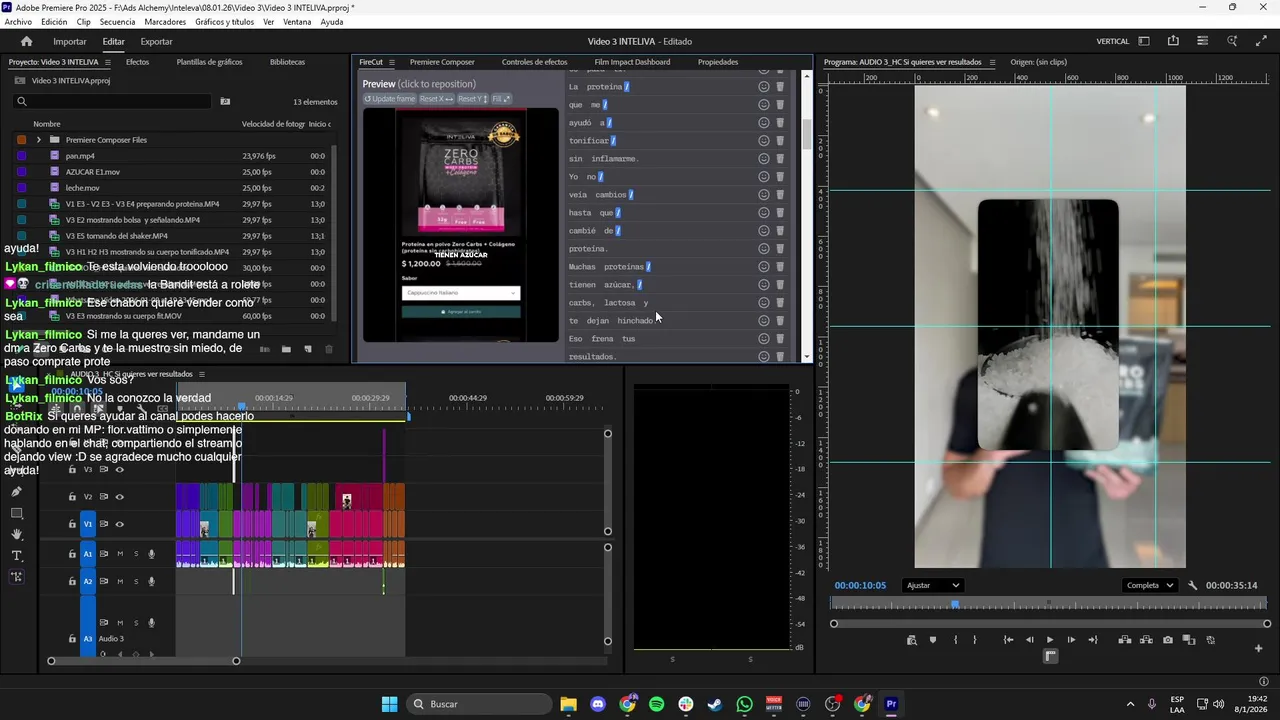Click the search magnifier icon in the header bar
1280x720 pixels.
click(1232, 41)
